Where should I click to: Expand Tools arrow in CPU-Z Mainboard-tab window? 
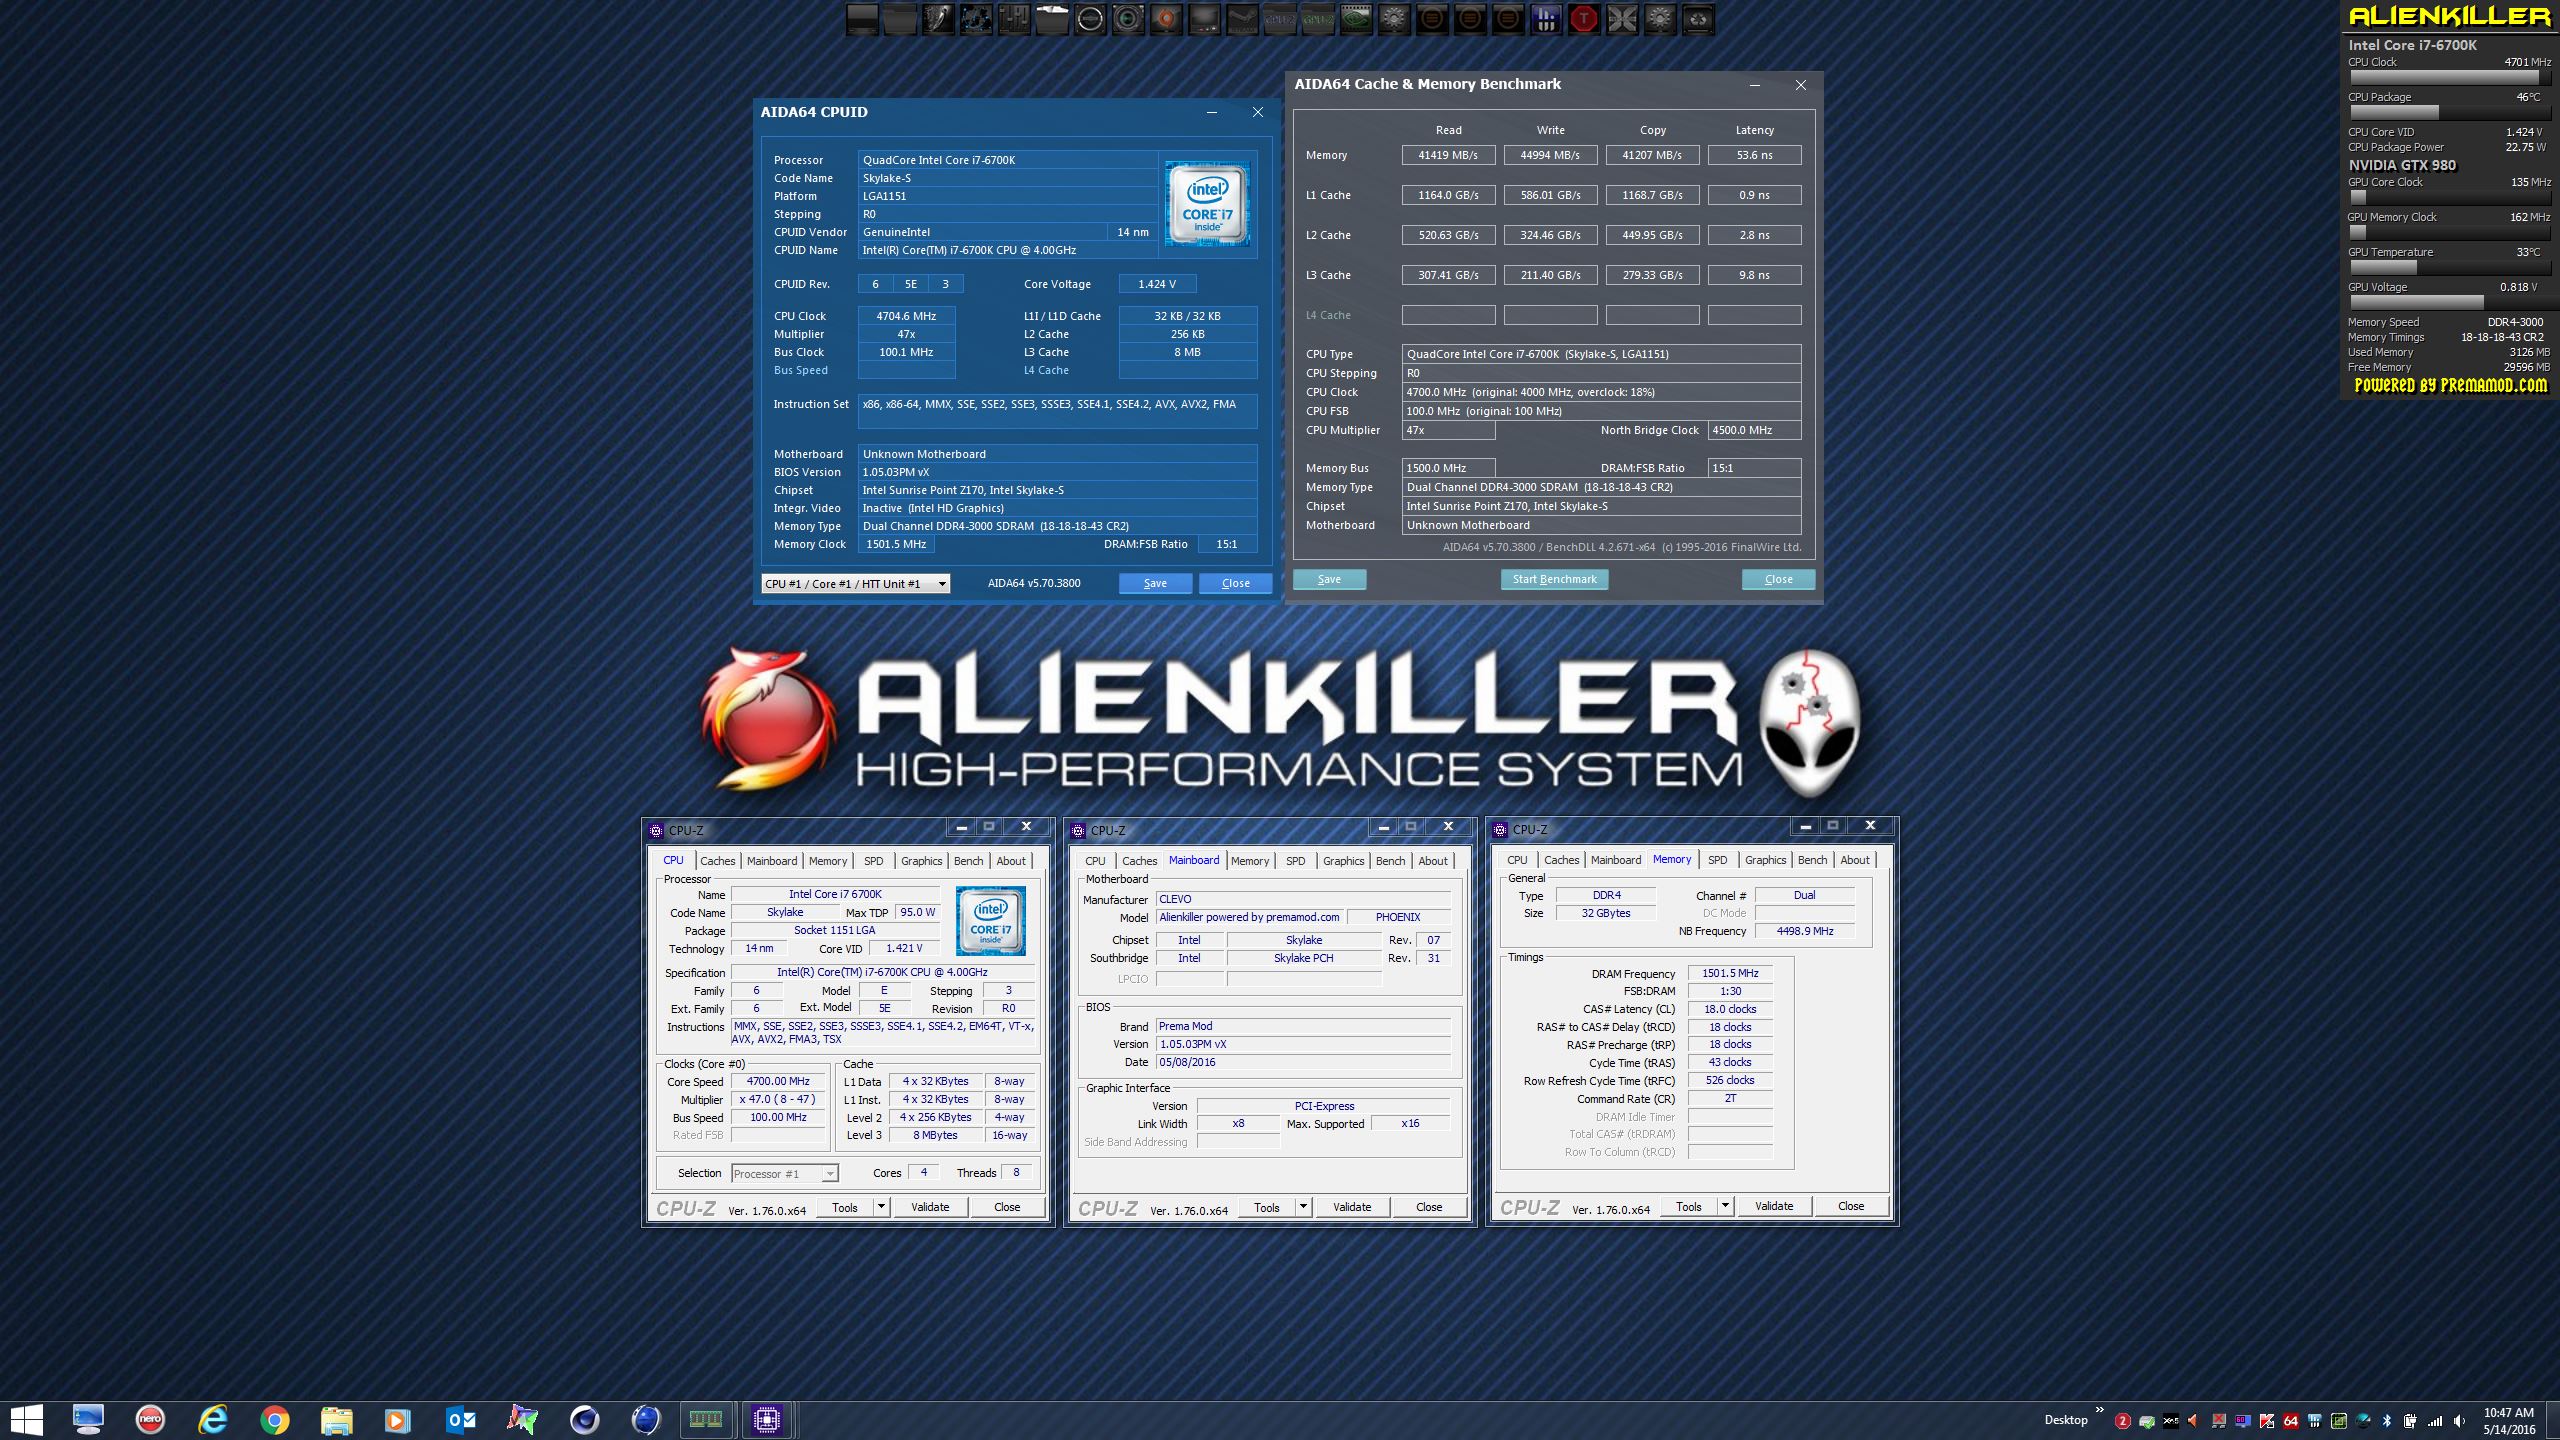point(1303,1207)
